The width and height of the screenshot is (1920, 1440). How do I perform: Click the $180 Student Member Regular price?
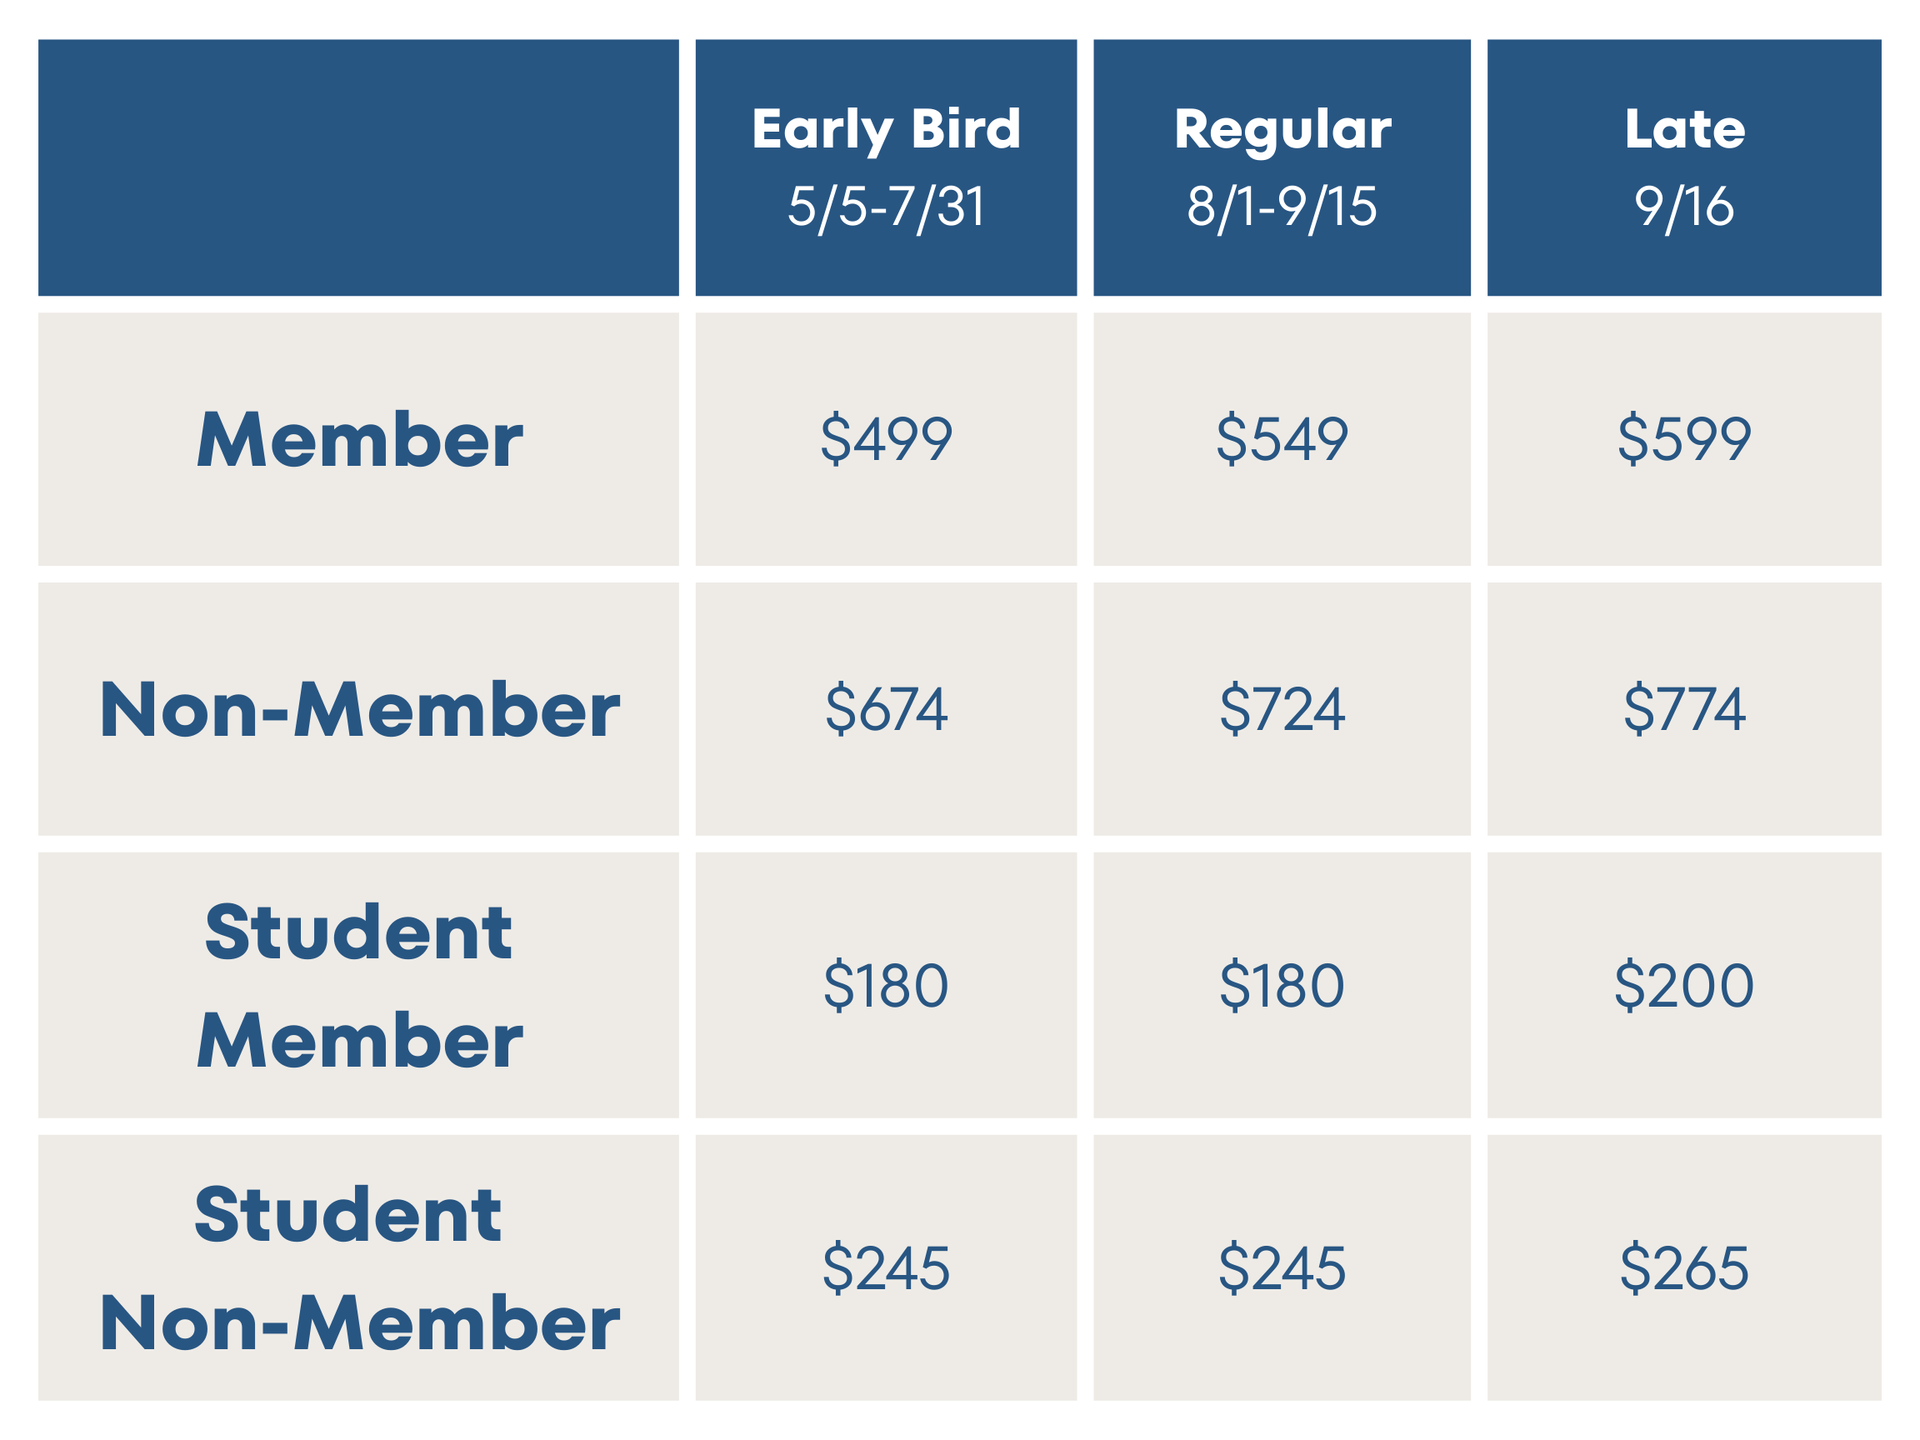1282,985
